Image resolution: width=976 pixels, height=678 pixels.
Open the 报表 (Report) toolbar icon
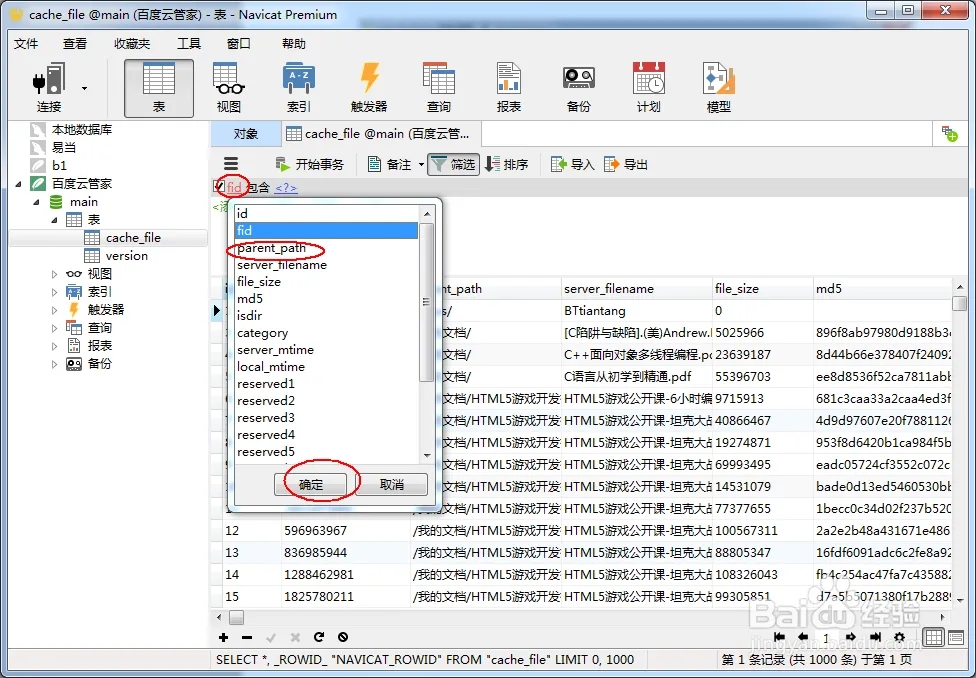coord(509,87)
